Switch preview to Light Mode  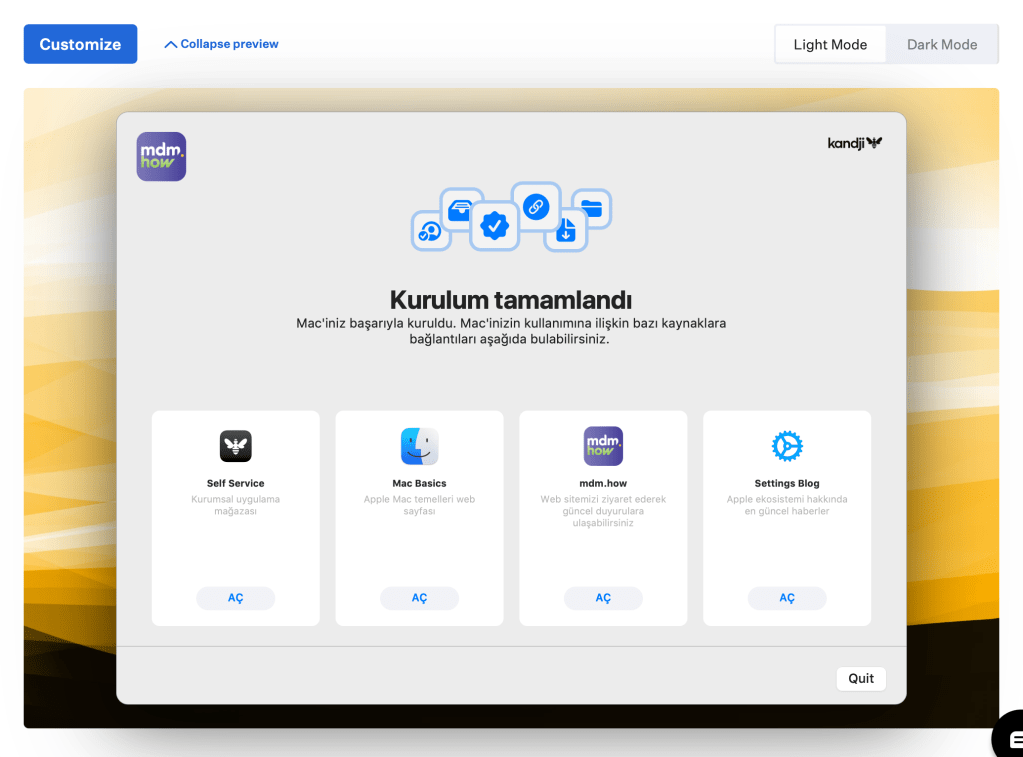click(x=830, y=45)
